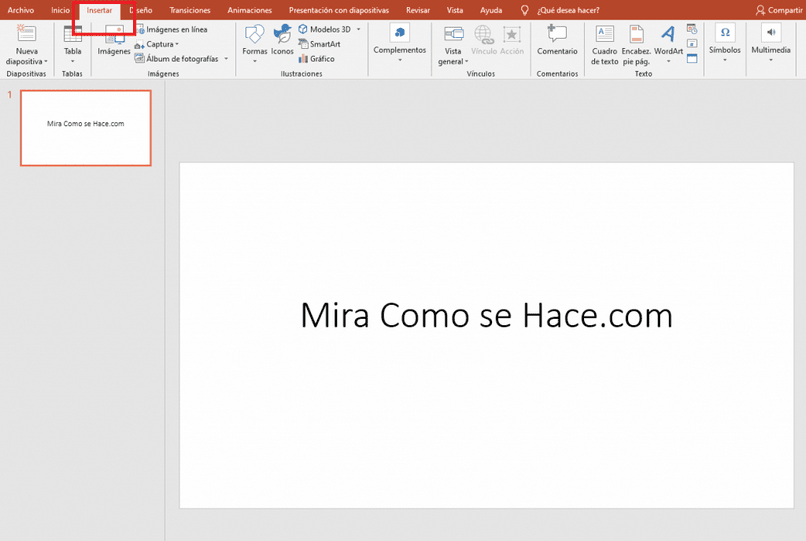This screenshot has height=541, width=806.
Task: Open the Multimedia dropdown
Action: (x=771, y=43)
